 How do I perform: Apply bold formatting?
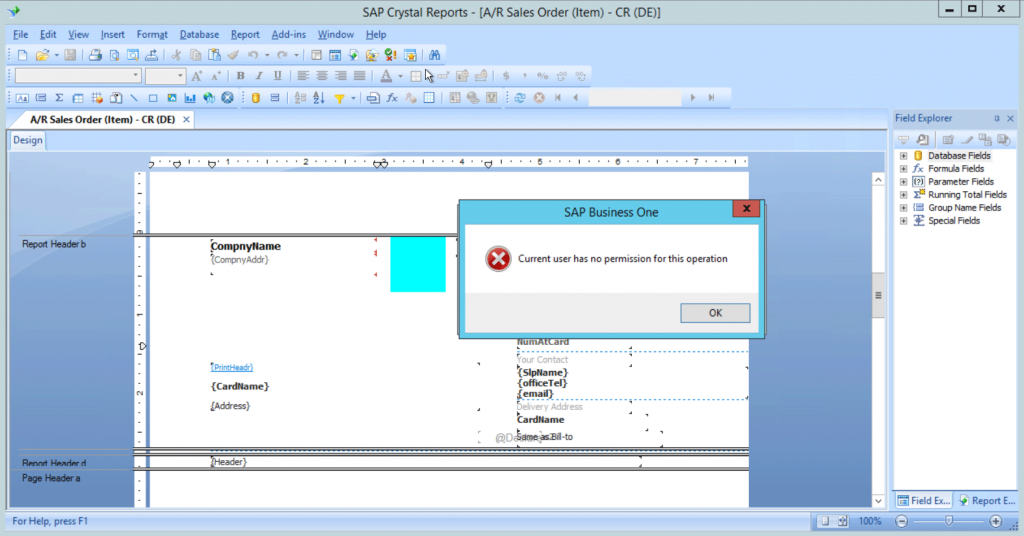coord(240,76)
